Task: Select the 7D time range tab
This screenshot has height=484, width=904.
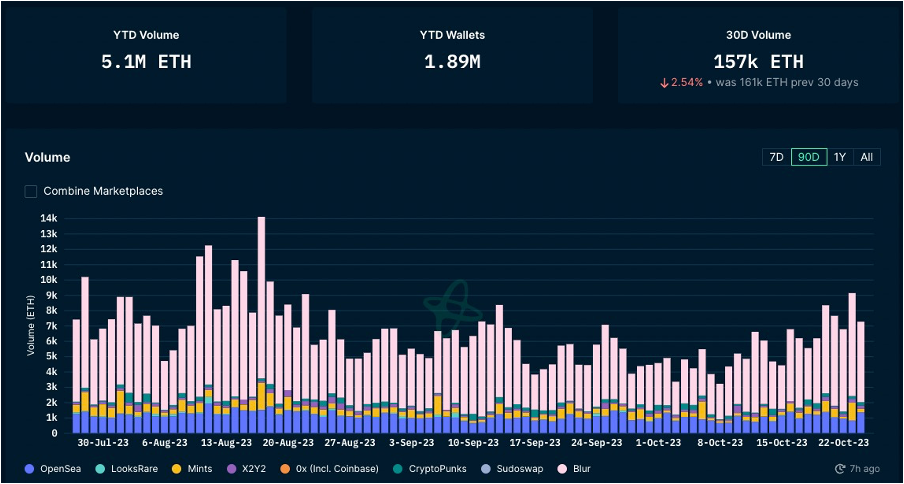Action: pyautogui.click(x=775, y=157)
